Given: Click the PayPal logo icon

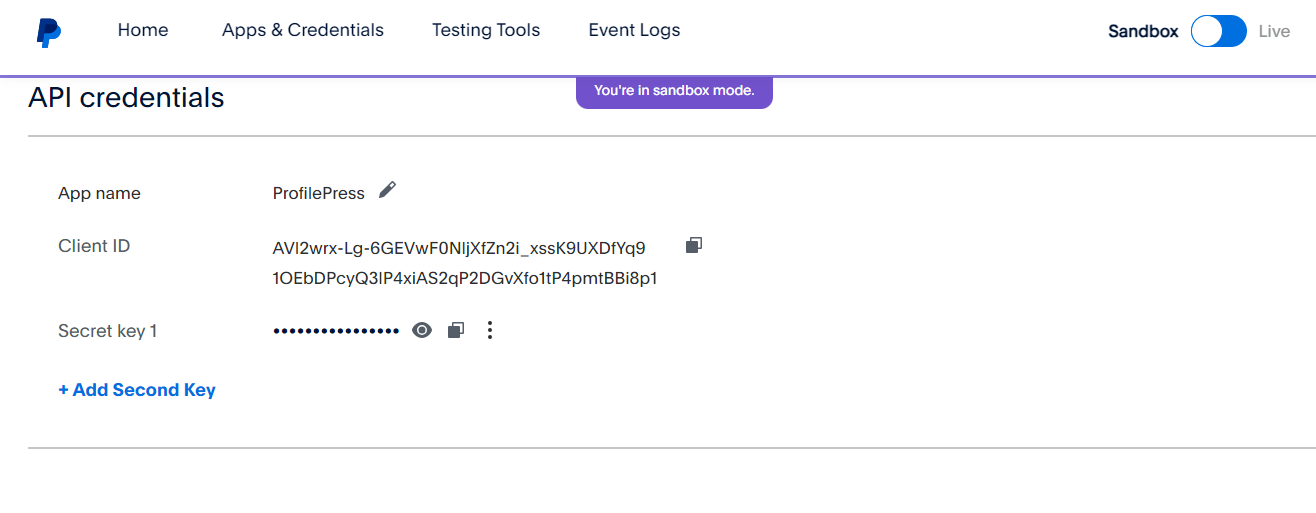Looking at the screenshot, I should (x=48, y=31).
